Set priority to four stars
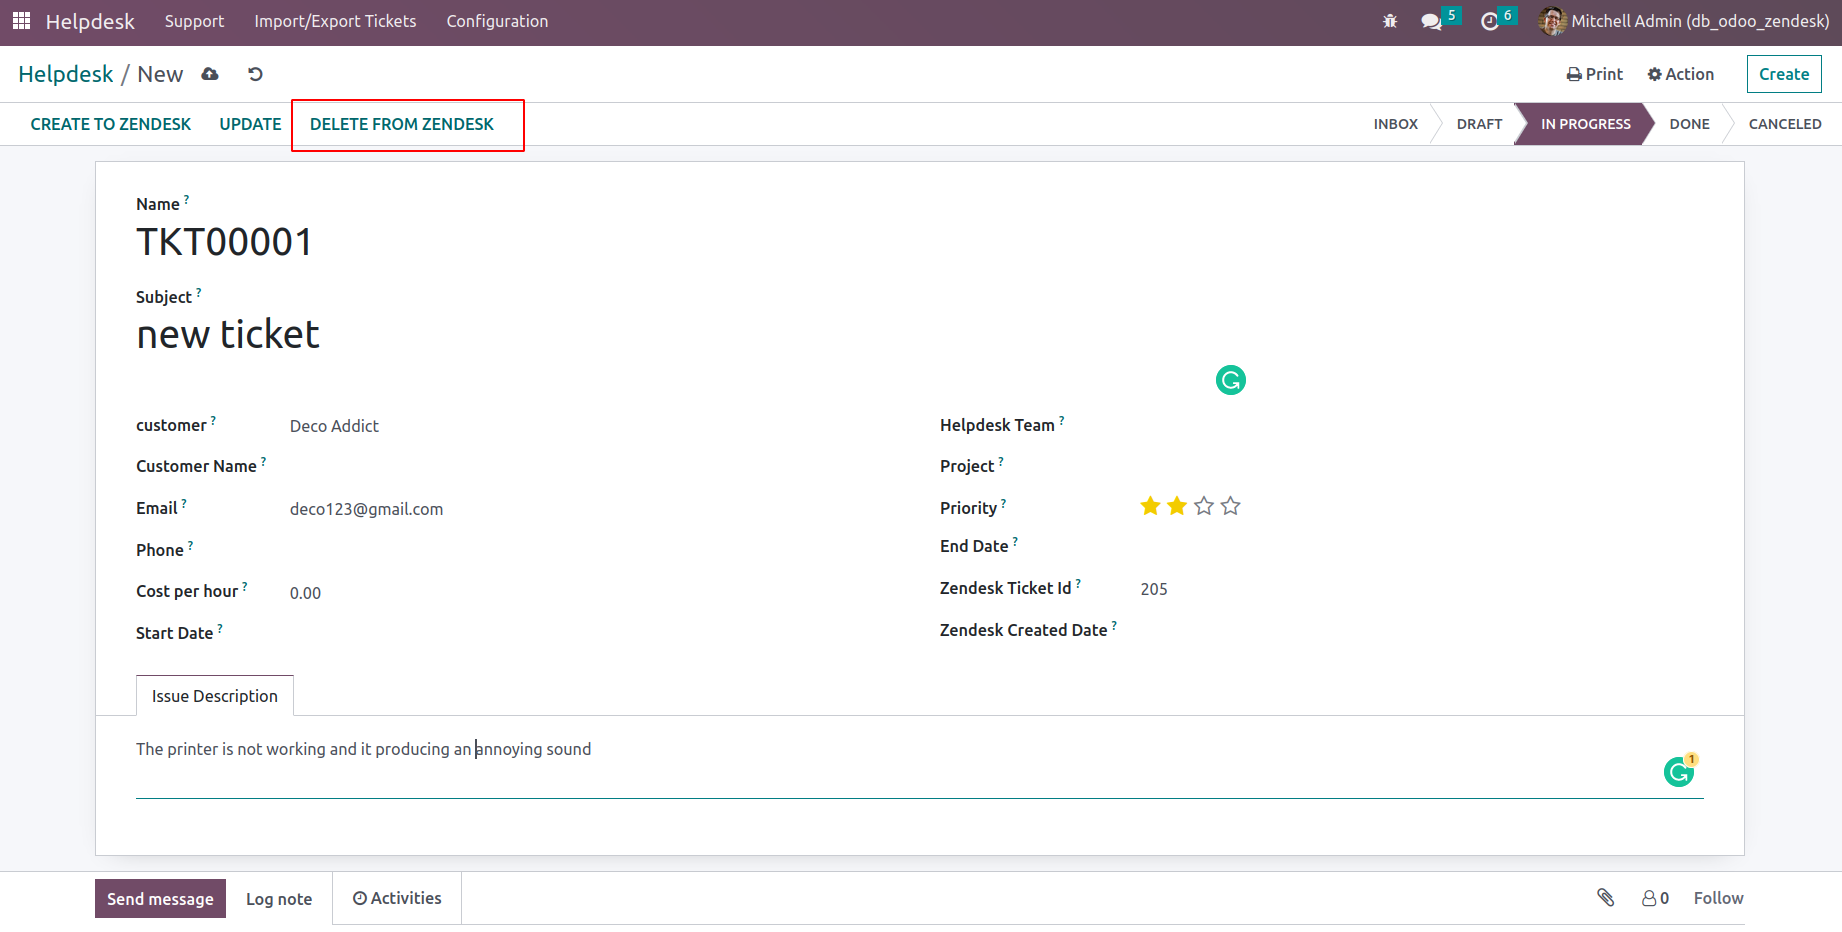 1231,506
